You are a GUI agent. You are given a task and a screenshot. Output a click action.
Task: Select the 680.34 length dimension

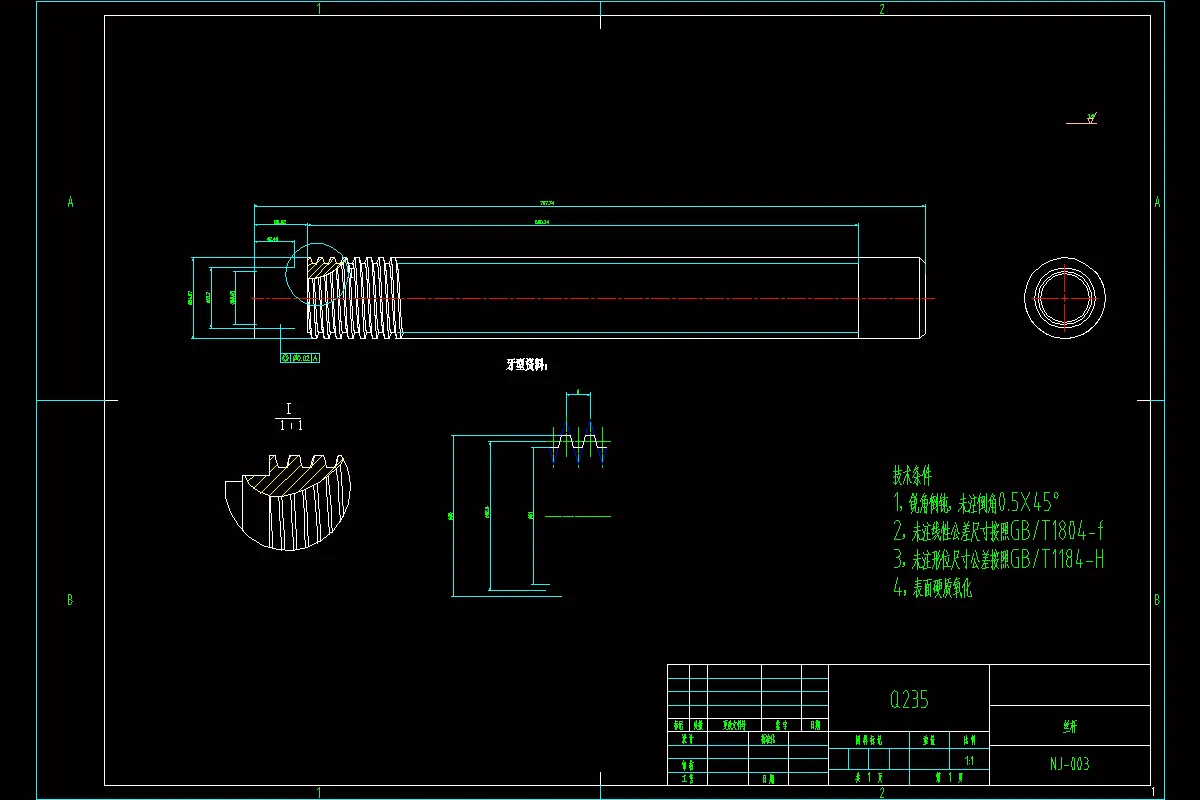coord(541,221)
